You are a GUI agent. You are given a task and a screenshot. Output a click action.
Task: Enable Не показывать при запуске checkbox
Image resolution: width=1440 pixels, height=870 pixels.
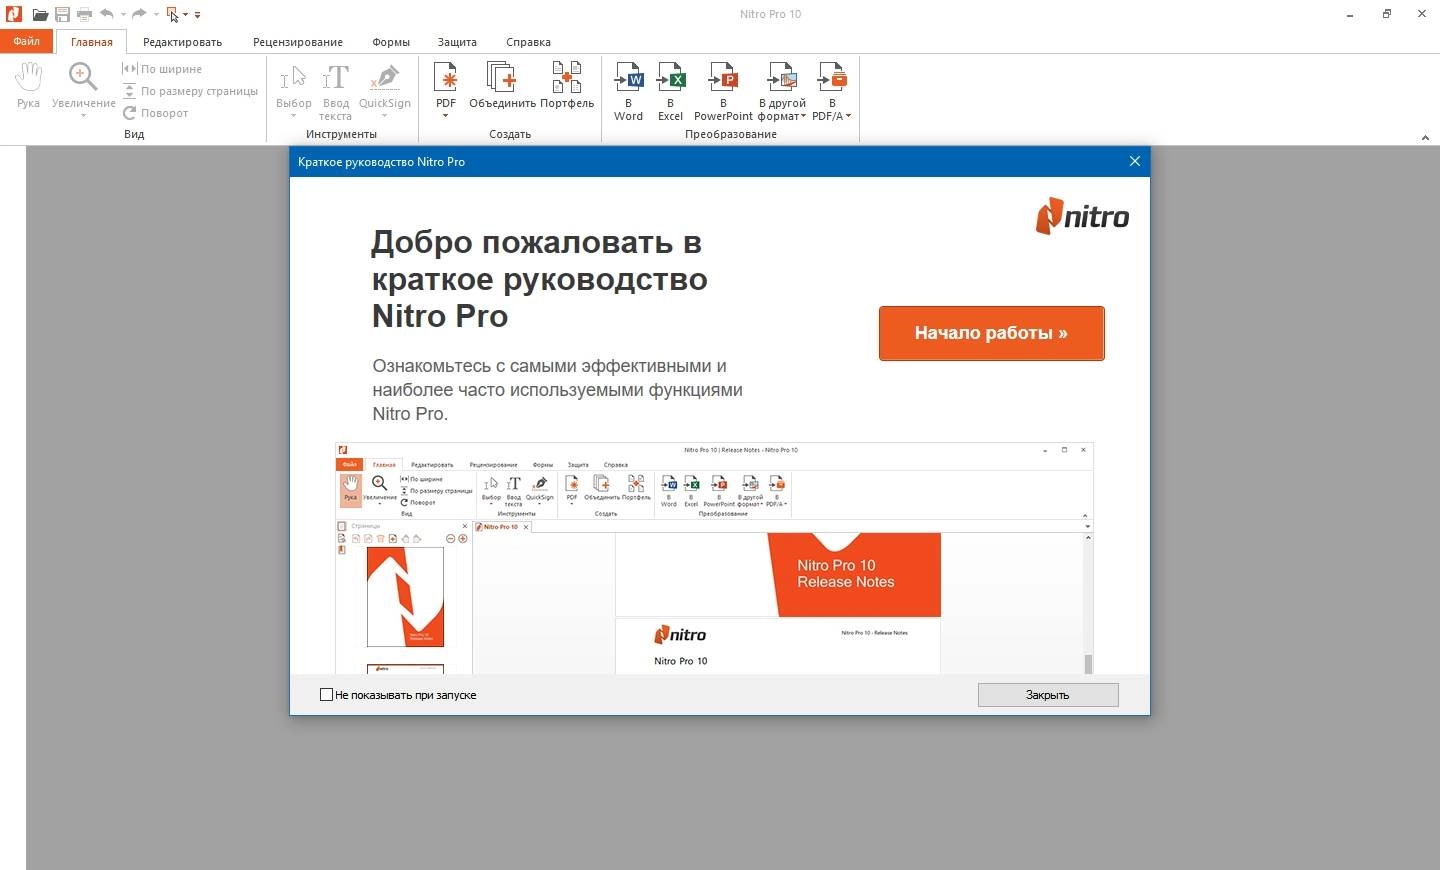tap(326, 695)
